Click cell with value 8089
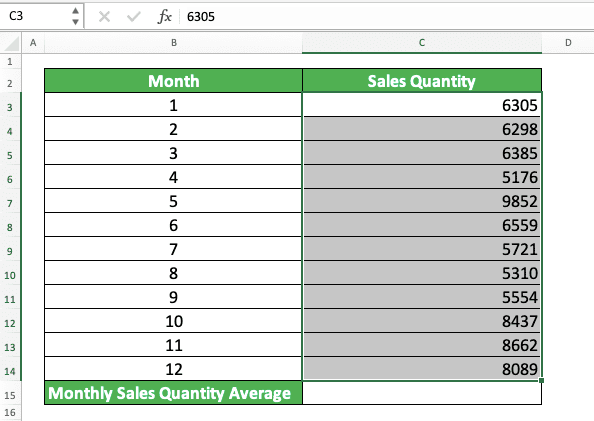 pos(422,369)
